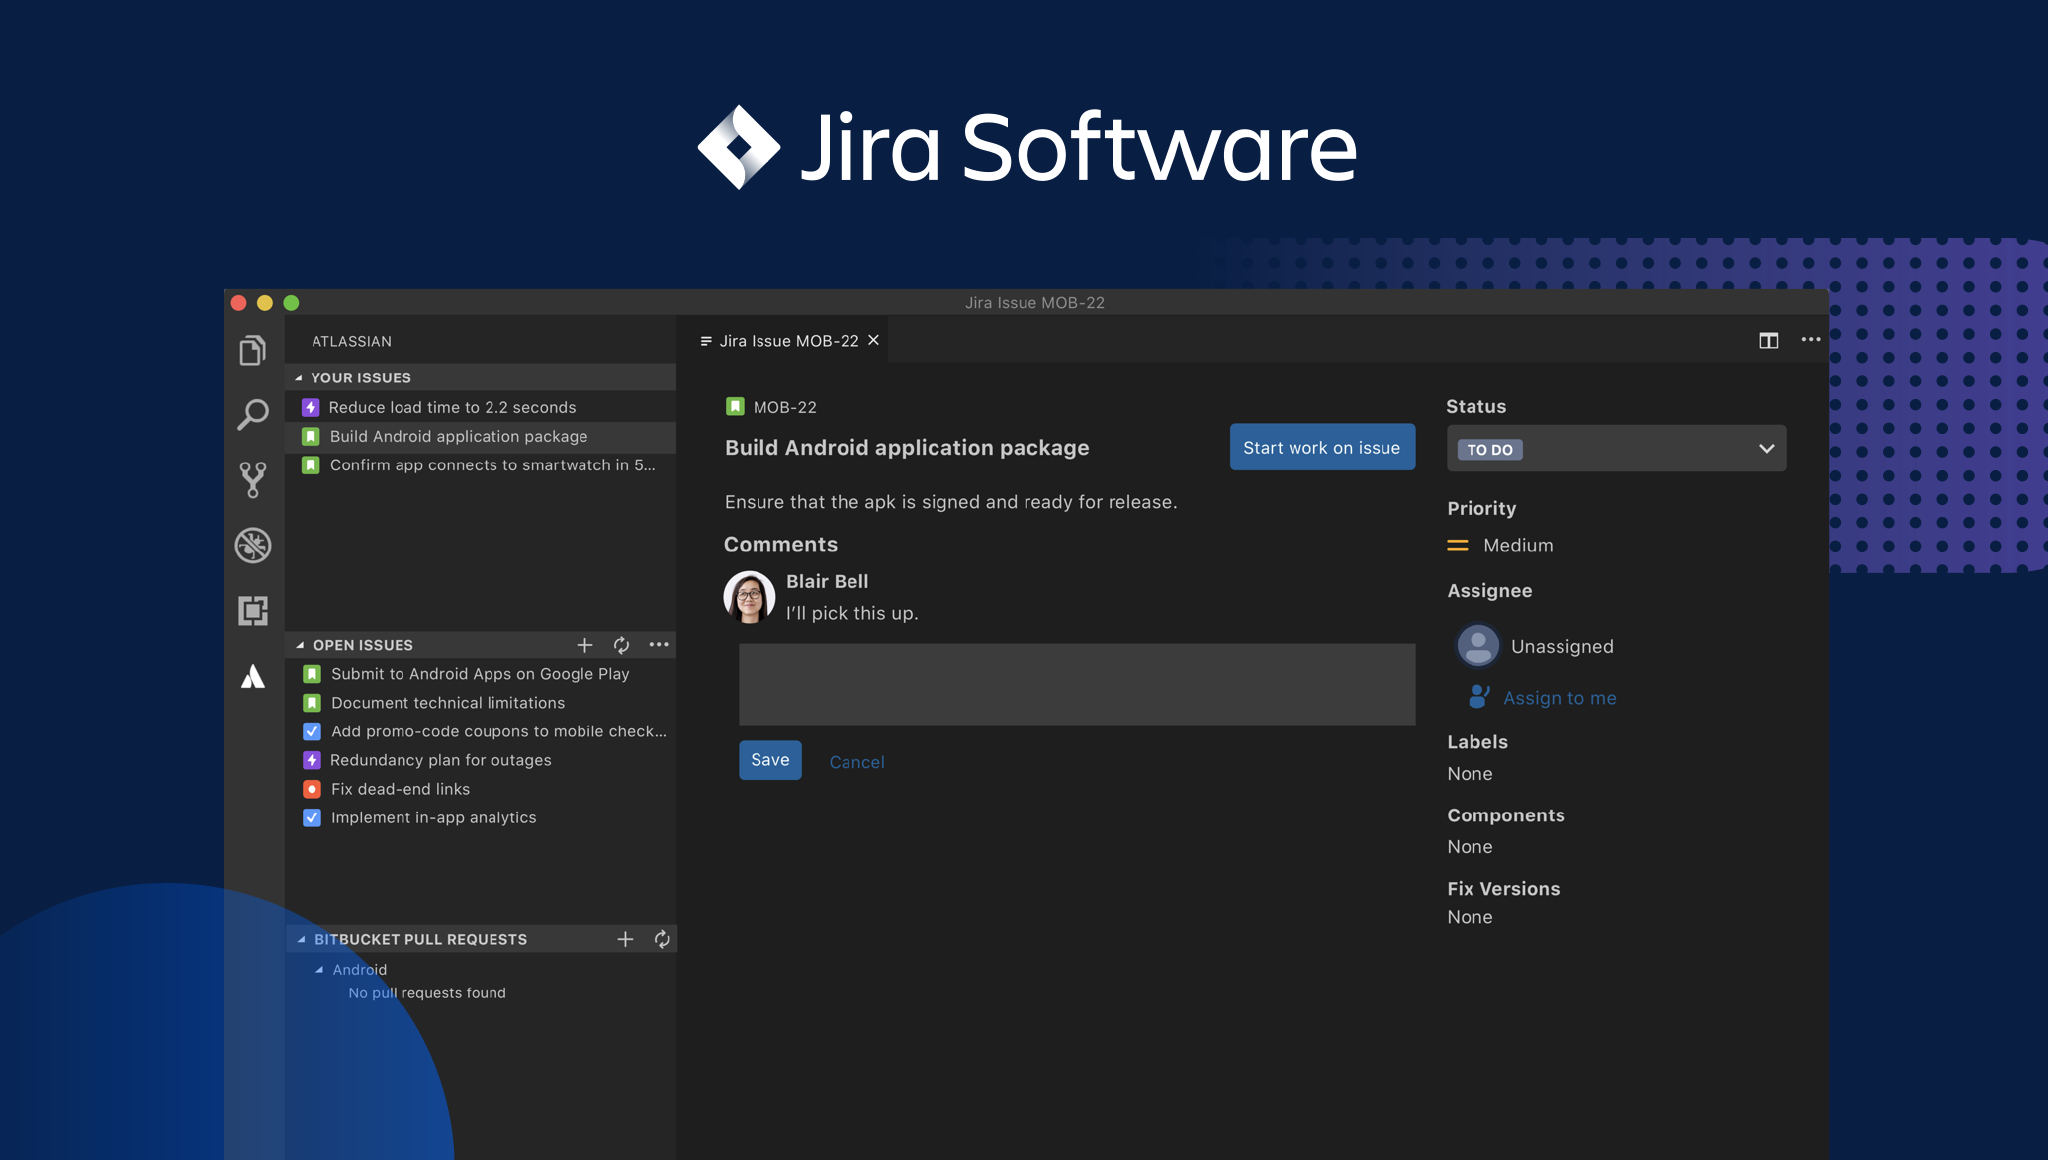The height and width of the screenshot is (1160, 2048).
Task: Collapse the Open Issues section
Action: pyautogui.click(x=300, y=645)
